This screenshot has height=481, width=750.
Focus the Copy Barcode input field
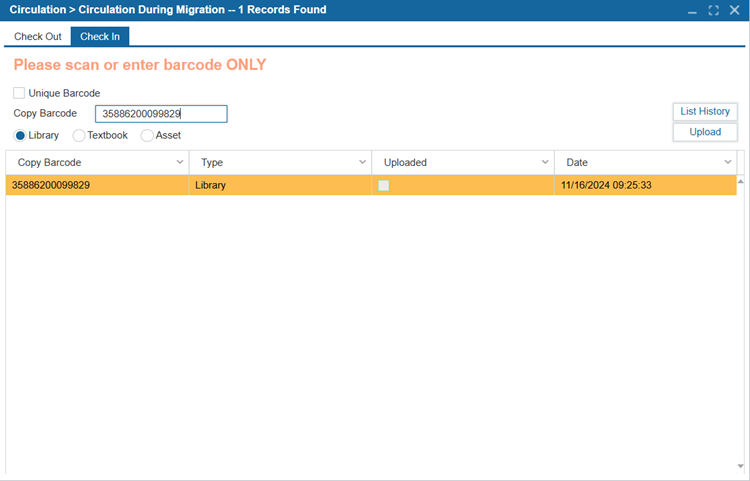point(161,114)
